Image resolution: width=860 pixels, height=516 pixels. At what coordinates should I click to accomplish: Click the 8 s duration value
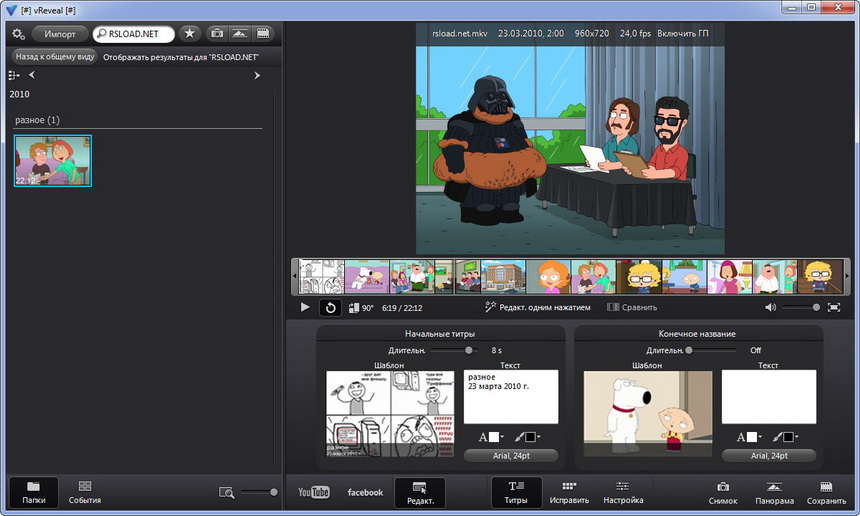pyautogui.click(x=496, y=350)
